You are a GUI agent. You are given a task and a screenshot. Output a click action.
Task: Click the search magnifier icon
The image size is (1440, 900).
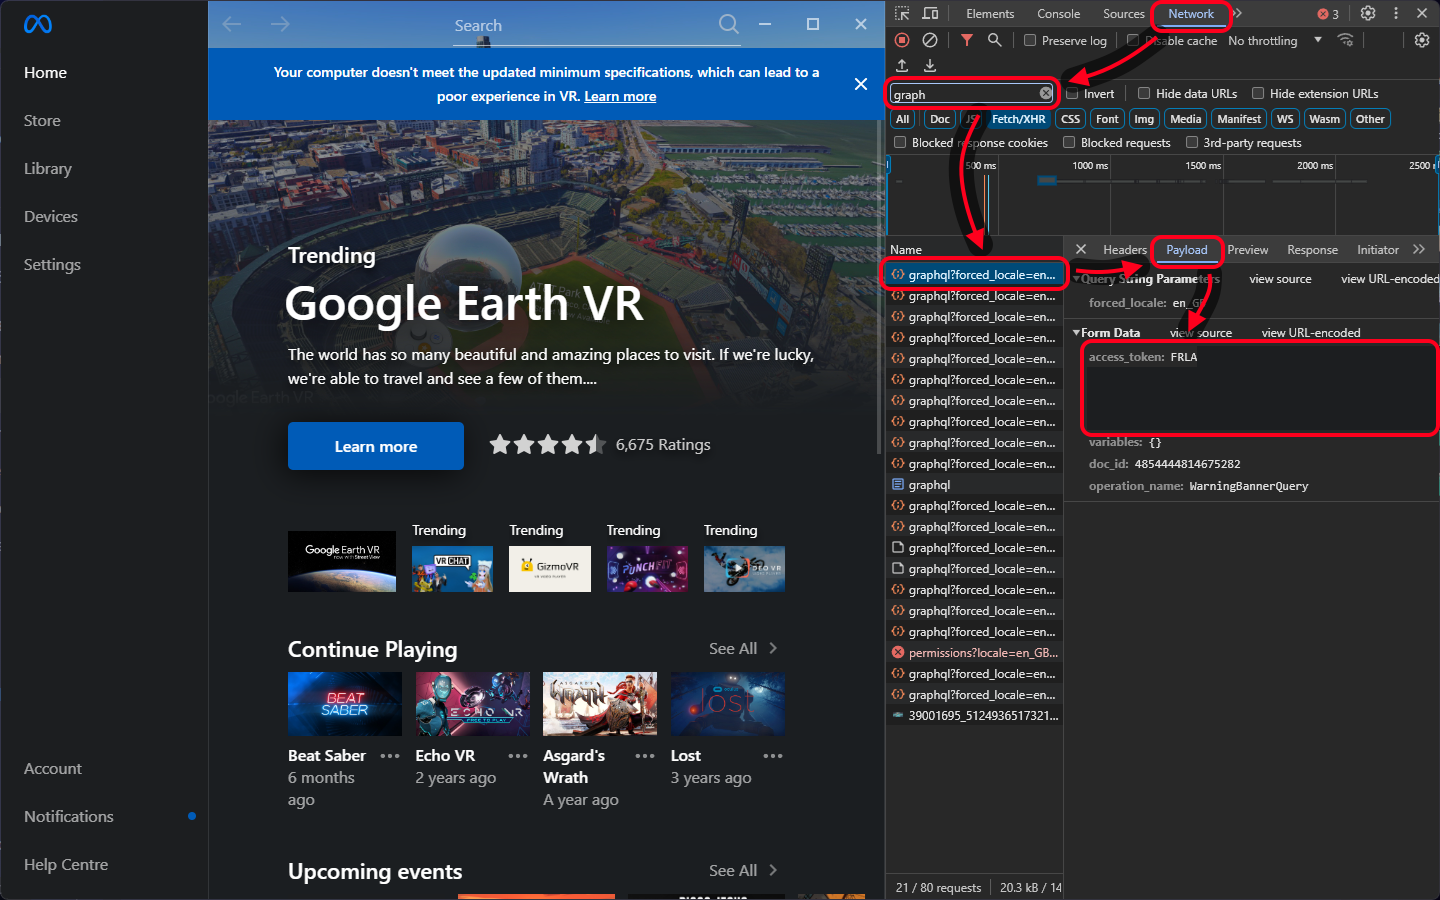pos(729,24)
